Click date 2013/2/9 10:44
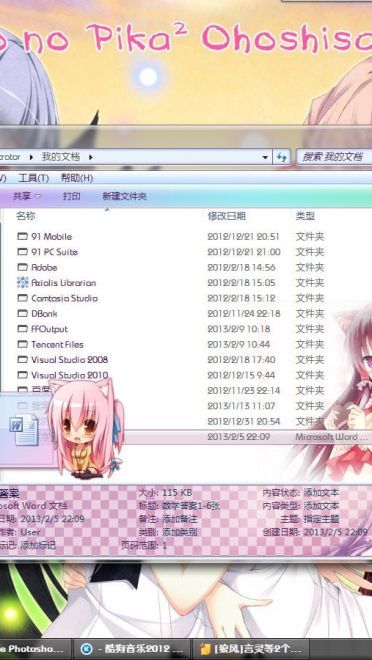 coord(239,344)
